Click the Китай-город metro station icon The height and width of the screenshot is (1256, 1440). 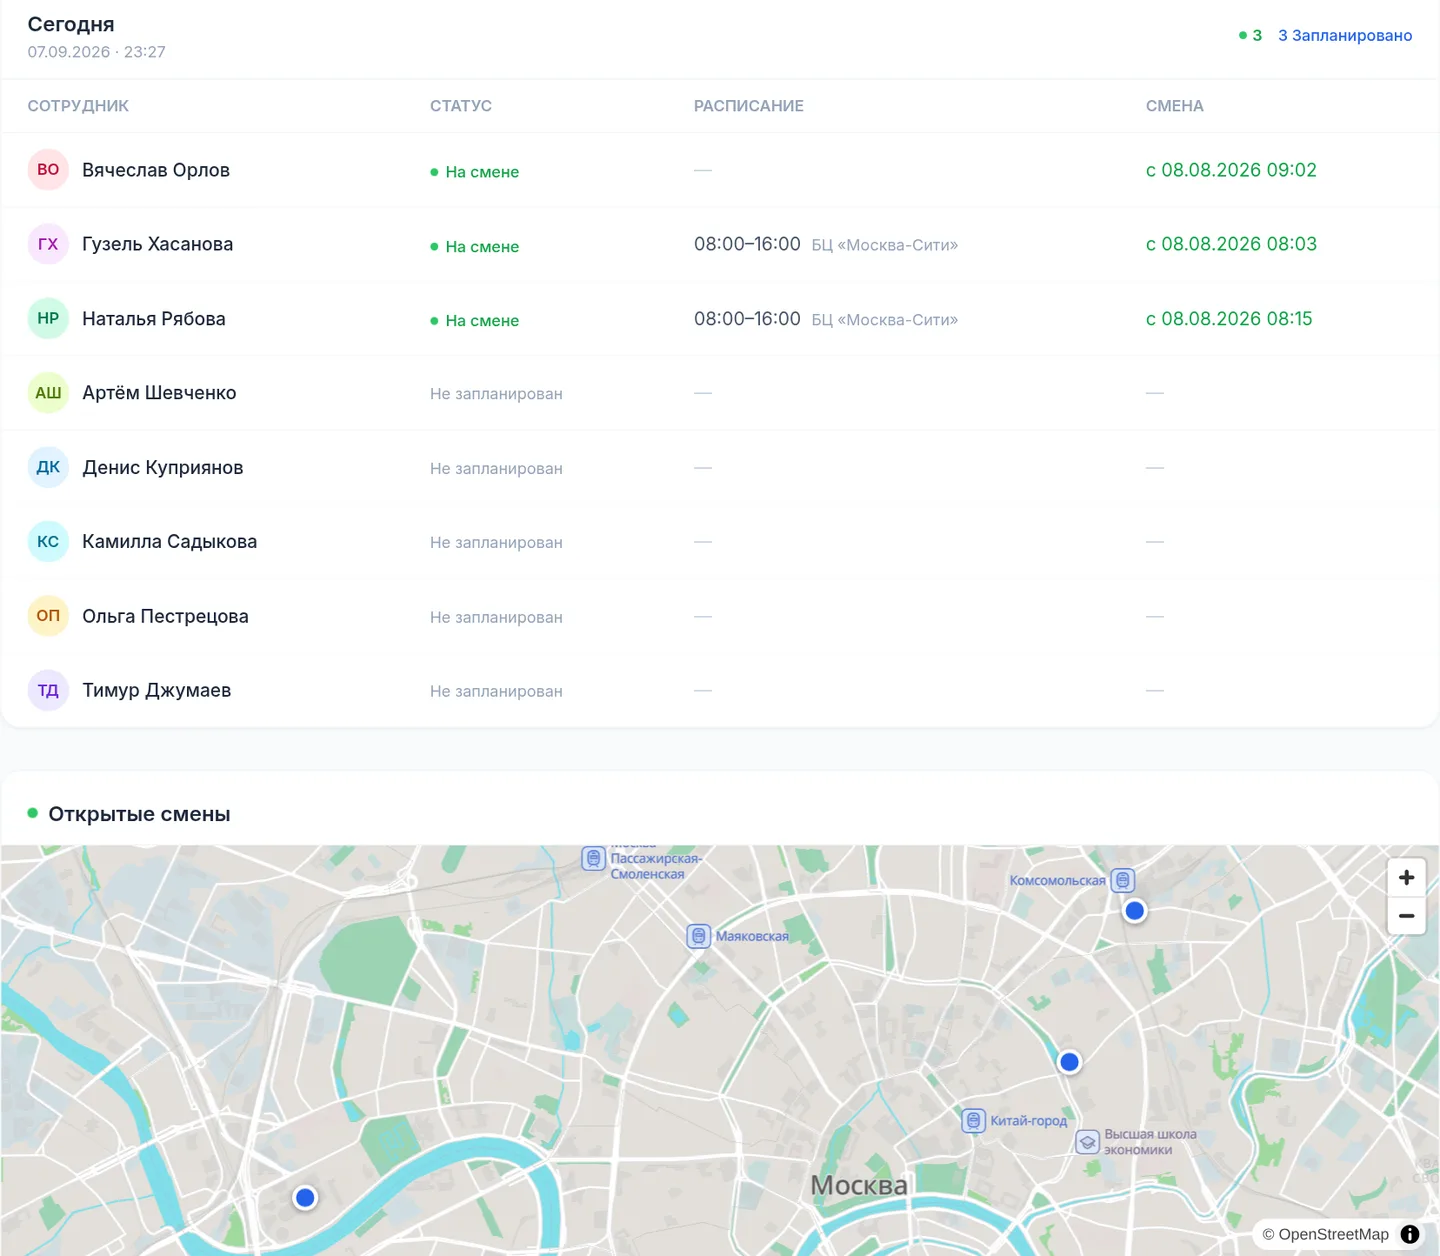[973, 1121]
